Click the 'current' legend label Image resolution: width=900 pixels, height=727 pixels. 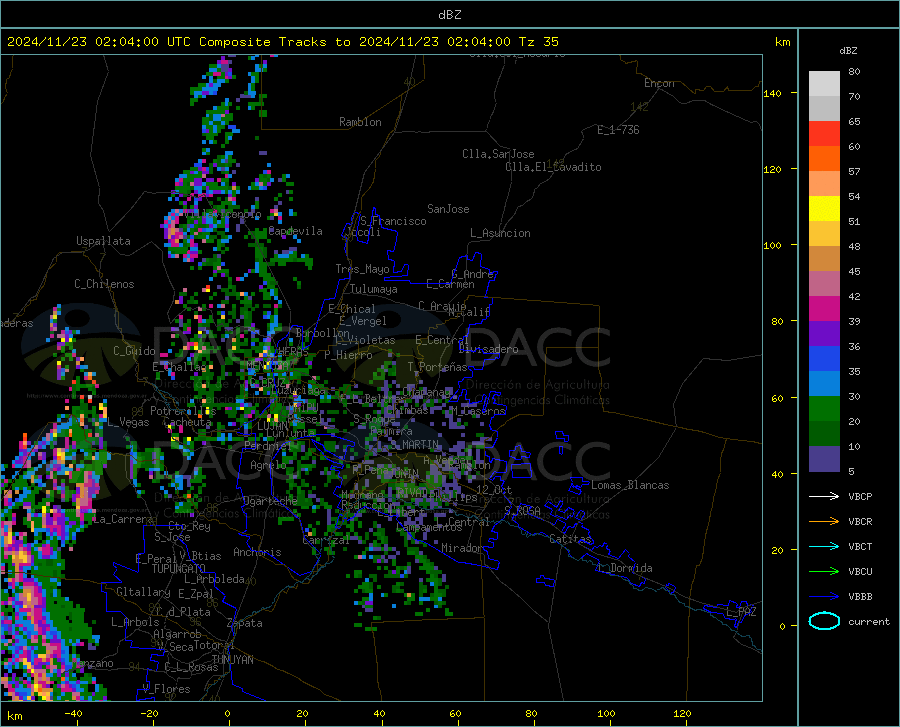coord(869,621)
